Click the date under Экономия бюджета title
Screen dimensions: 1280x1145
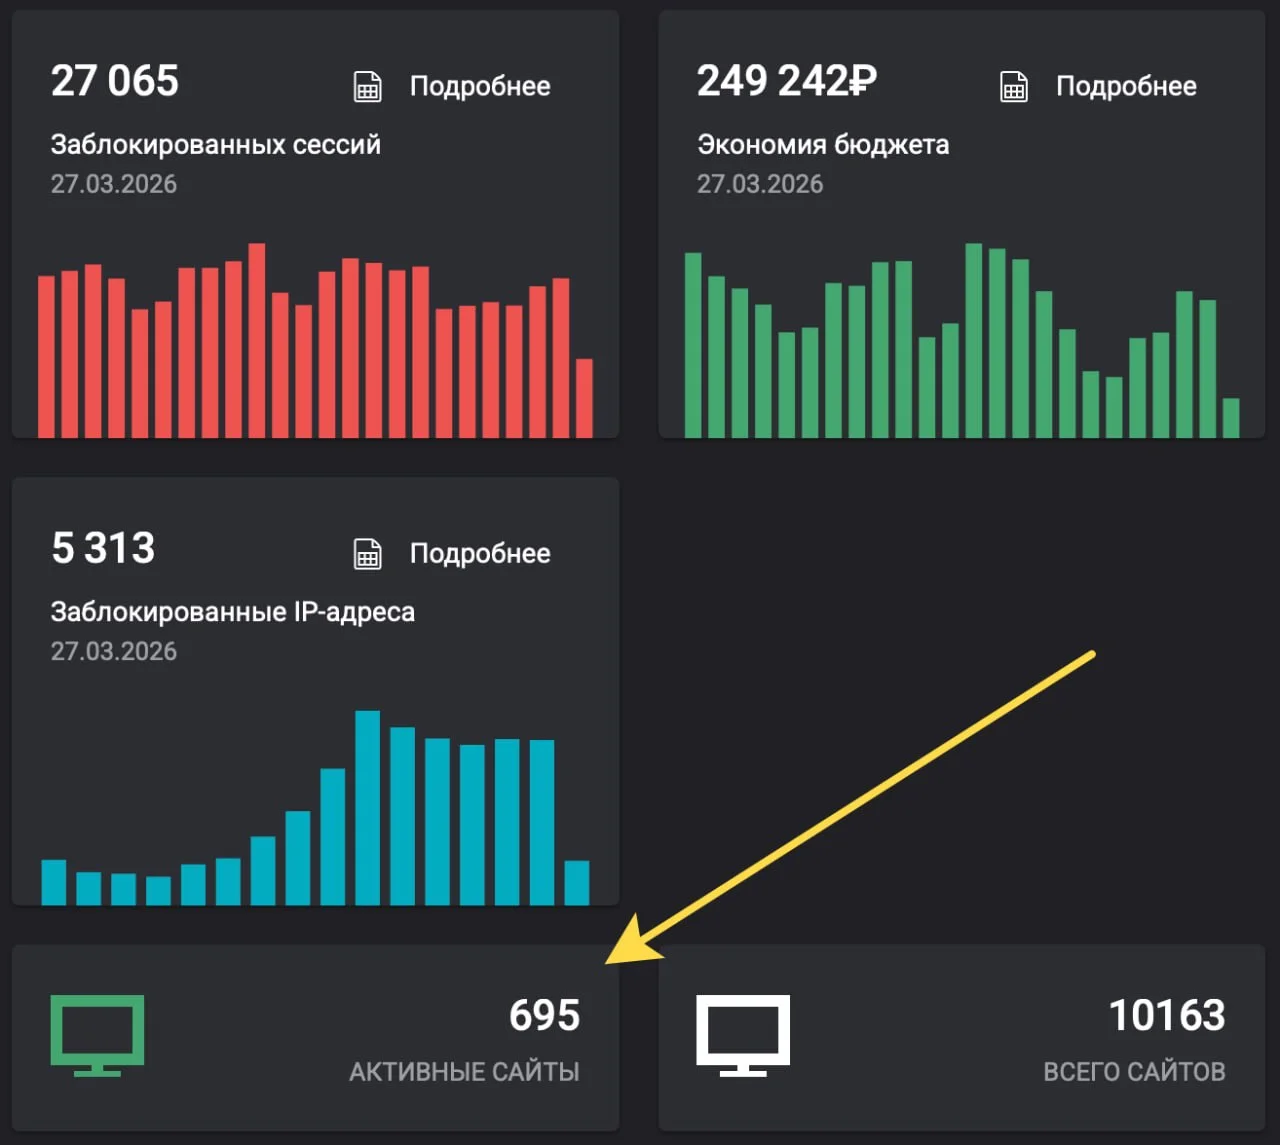(x=760, y=184)
